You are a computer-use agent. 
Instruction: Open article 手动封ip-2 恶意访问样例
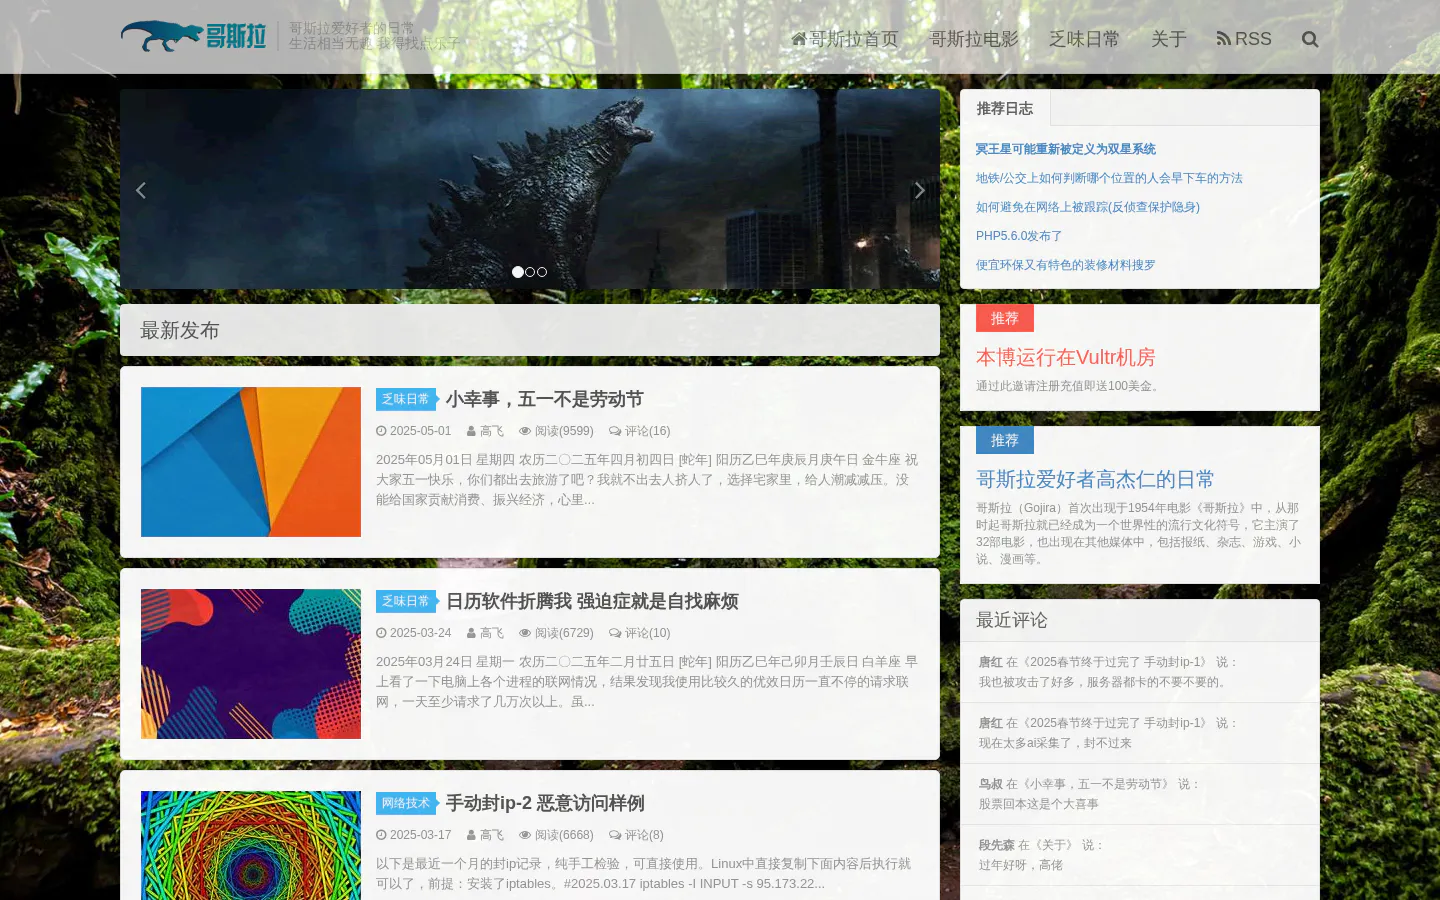(545, 803)
